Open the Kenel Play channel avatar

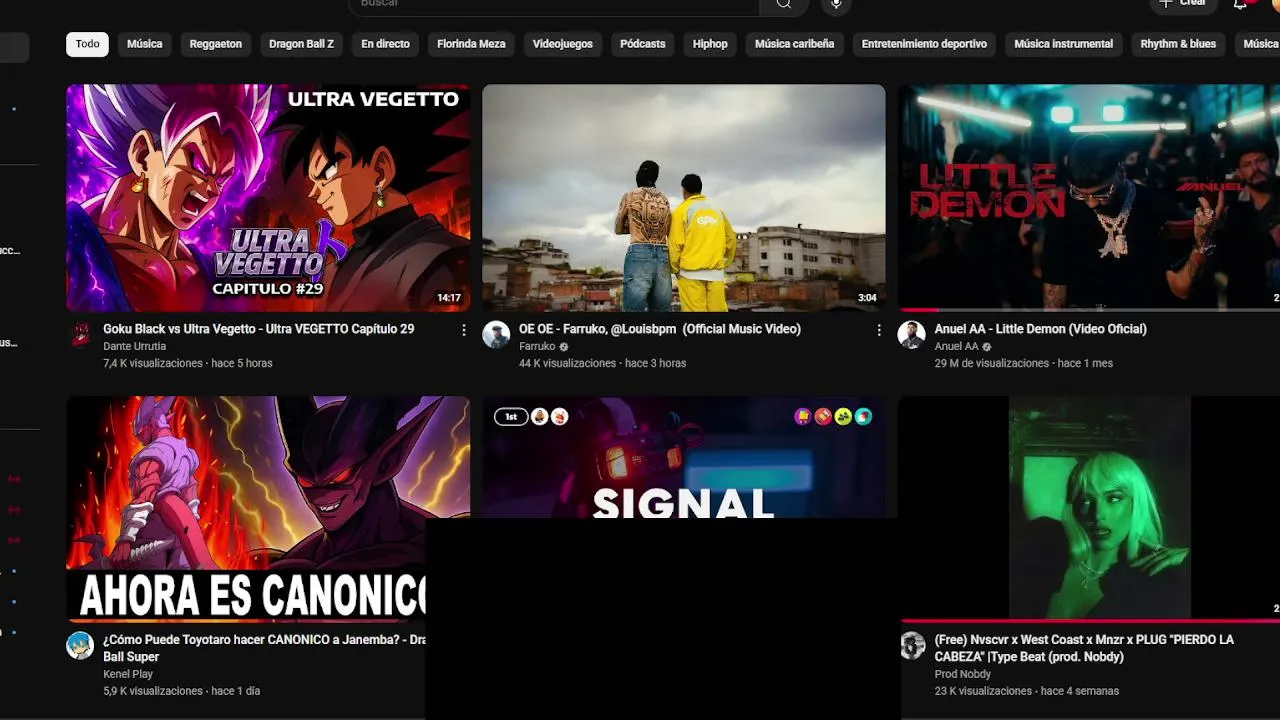coord(80,646)
